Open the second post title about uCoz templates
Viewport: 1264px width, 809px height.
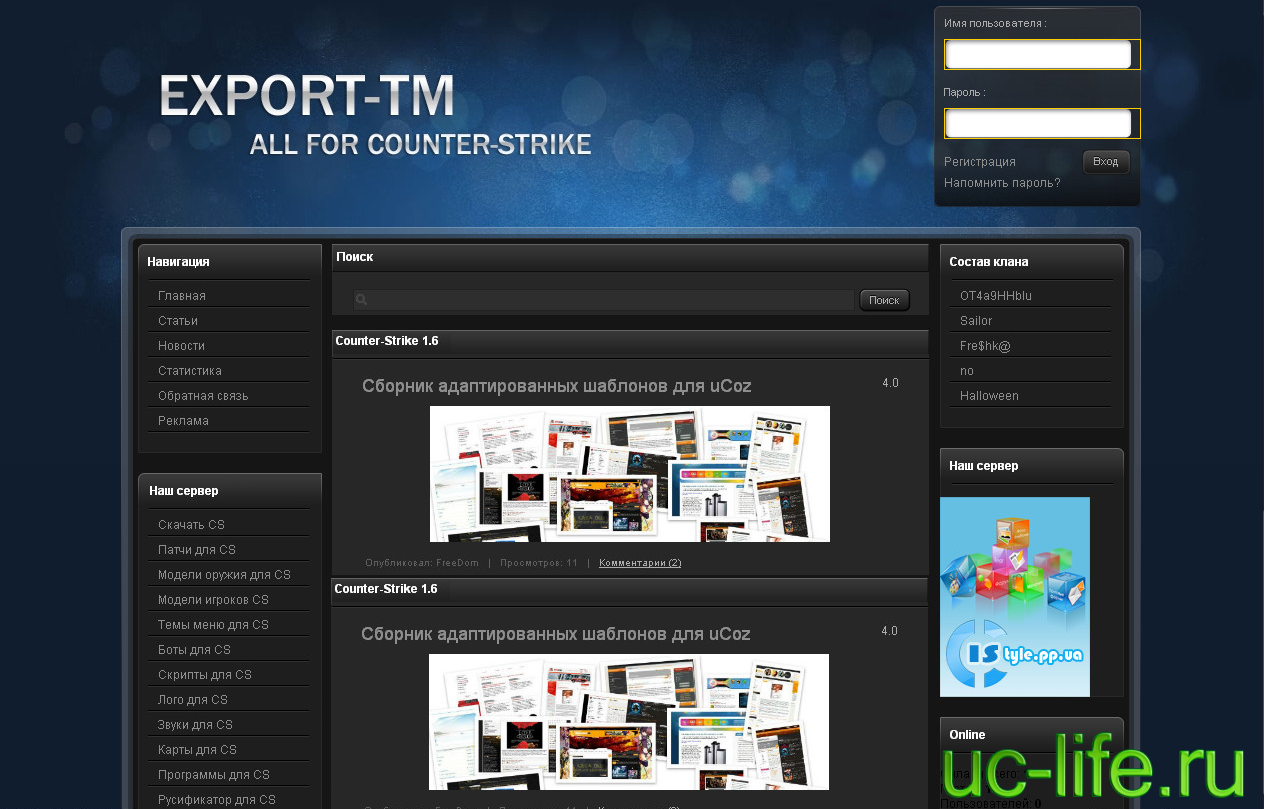[x=555, y=634]
